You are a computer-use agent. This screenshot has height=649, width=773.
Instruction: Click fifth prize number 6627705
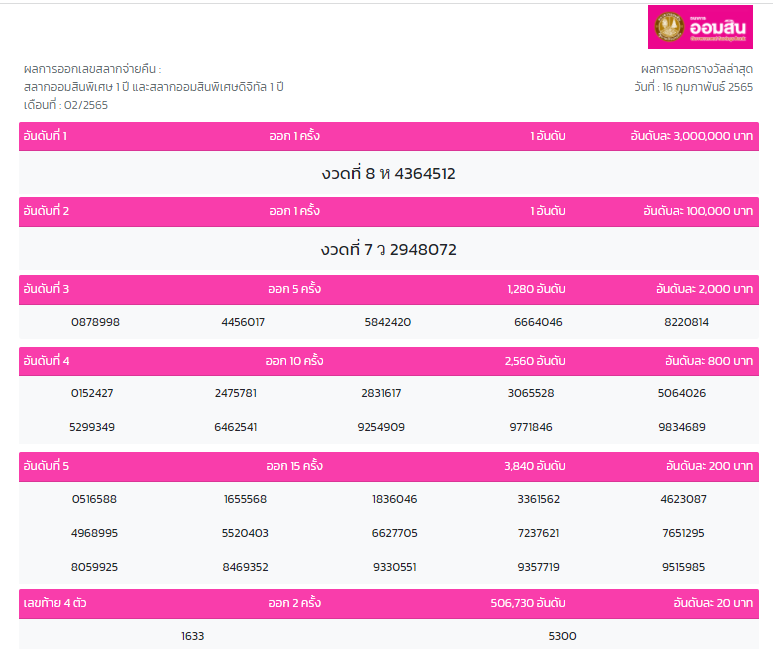pos(394,533)
